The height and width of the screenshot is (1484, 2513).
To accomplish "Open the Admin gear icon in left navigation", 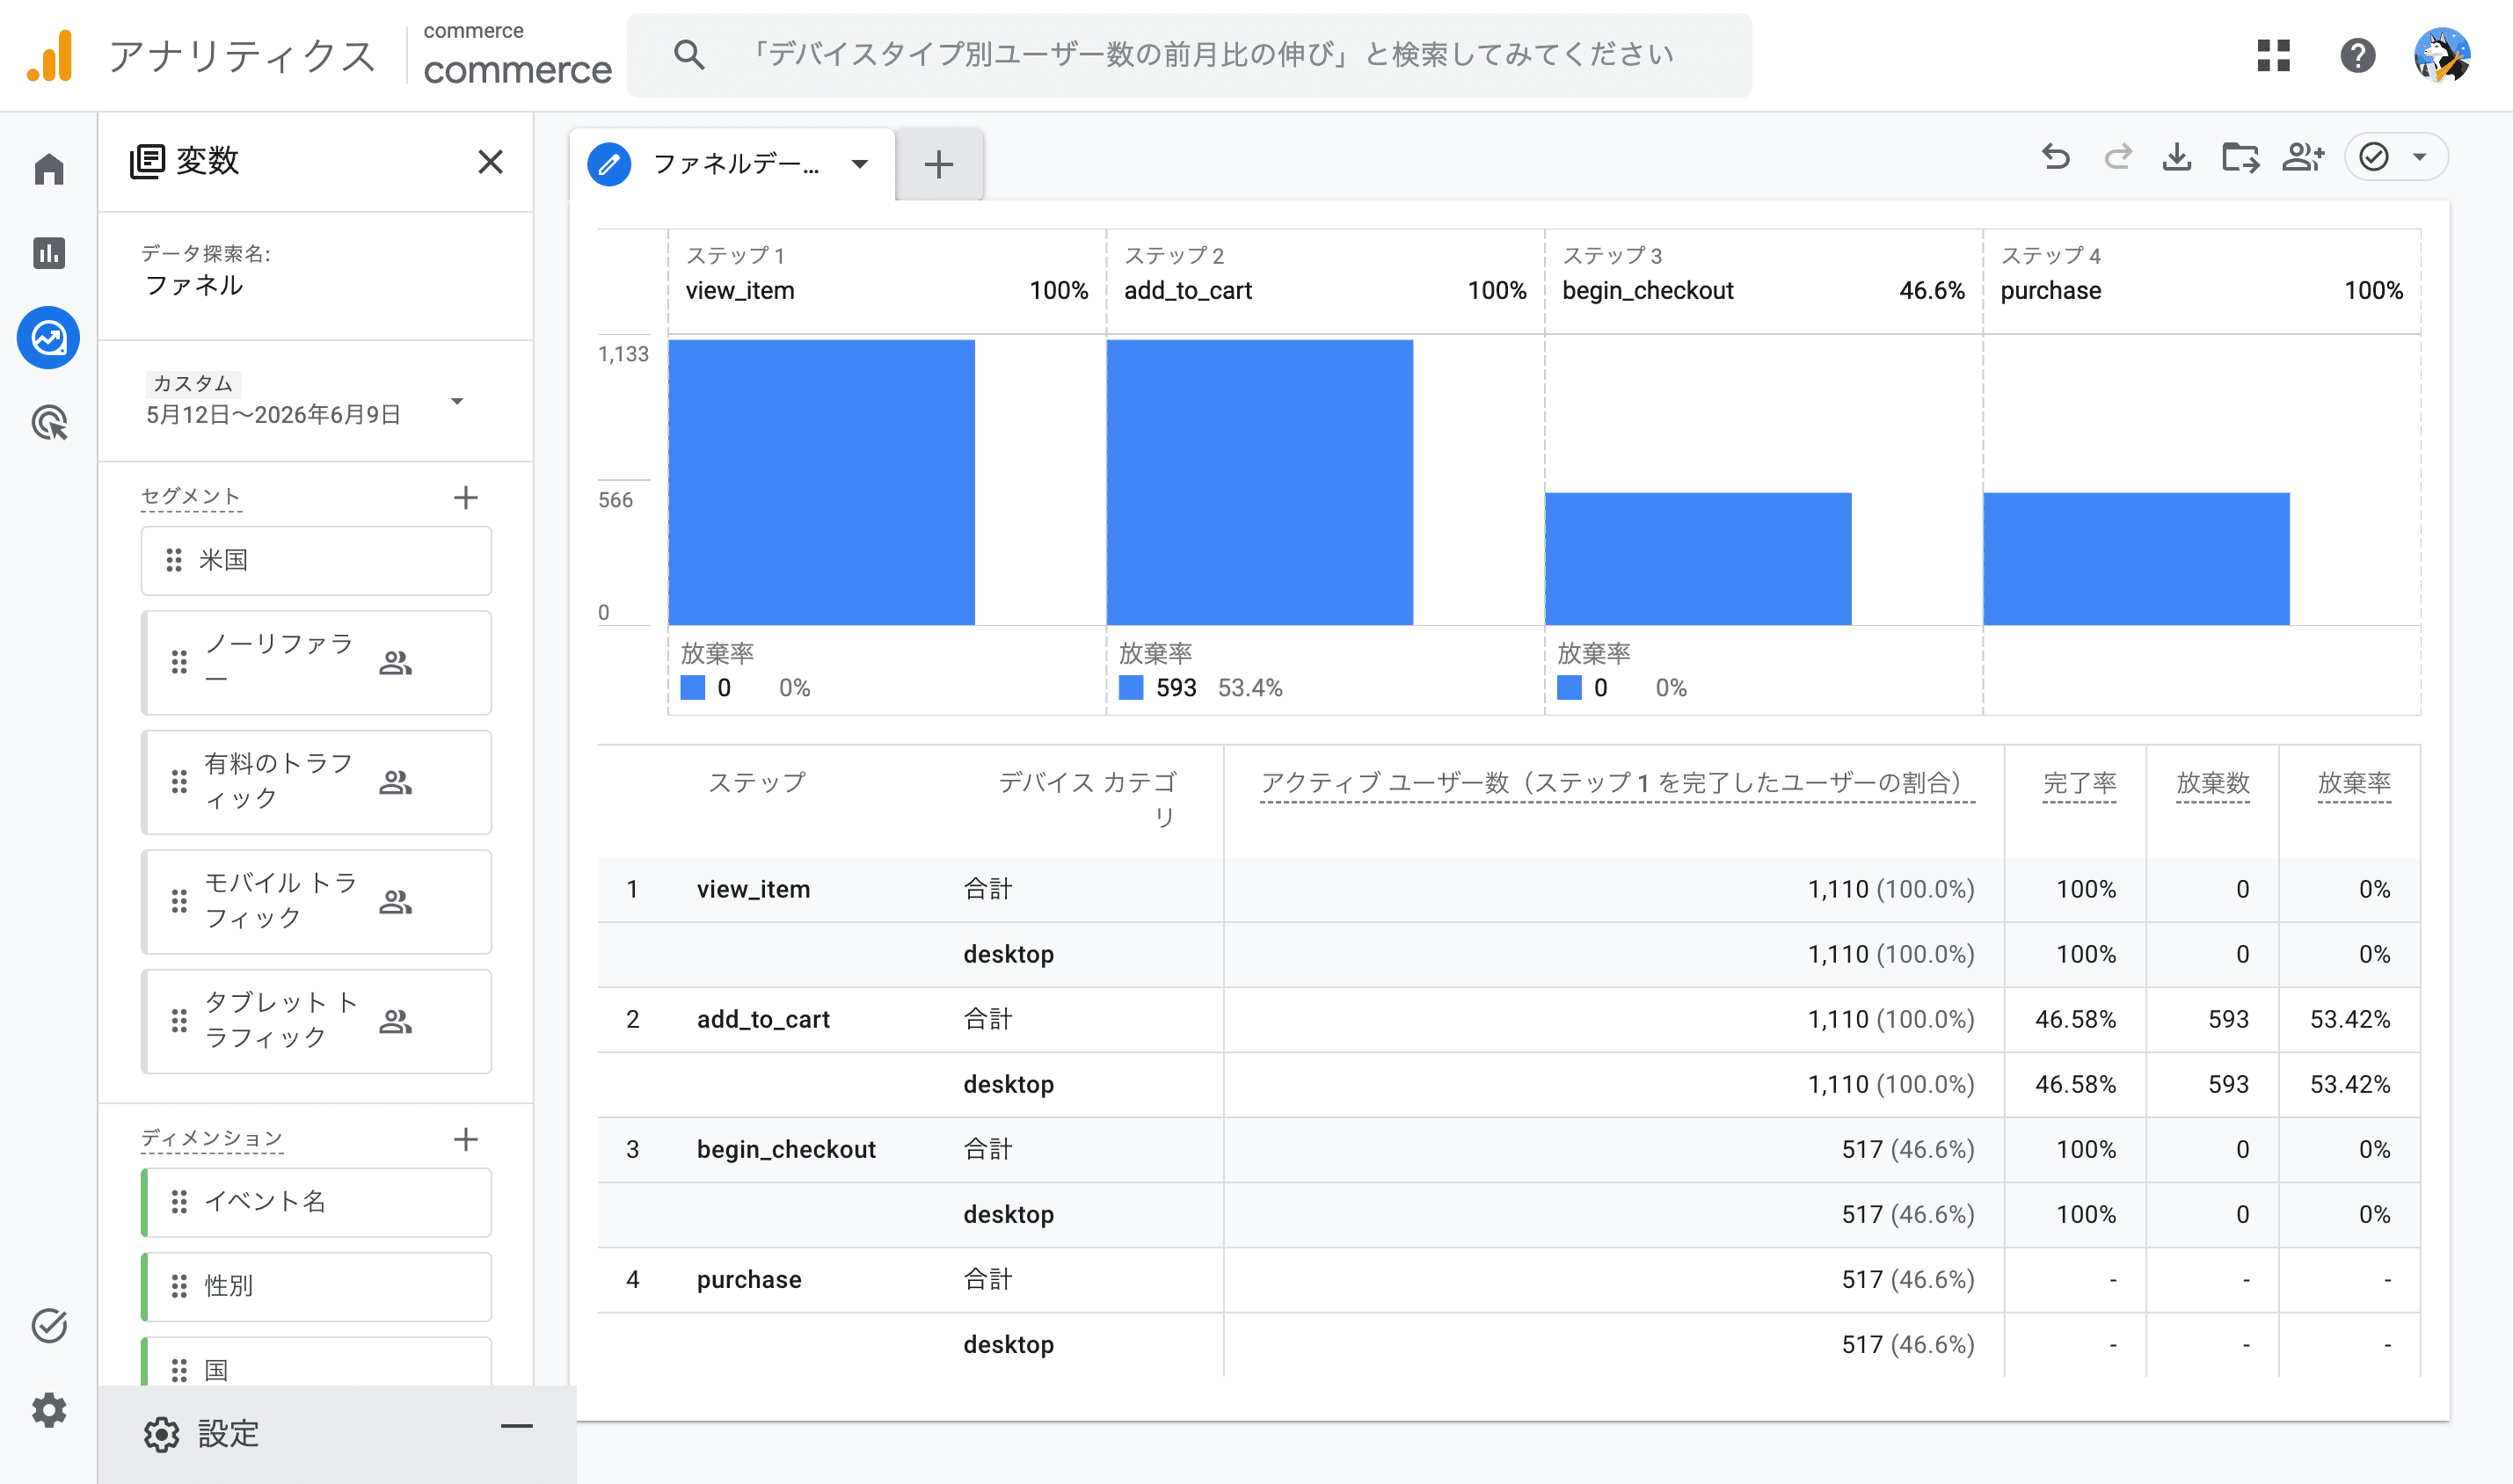I will [48, 1410].
